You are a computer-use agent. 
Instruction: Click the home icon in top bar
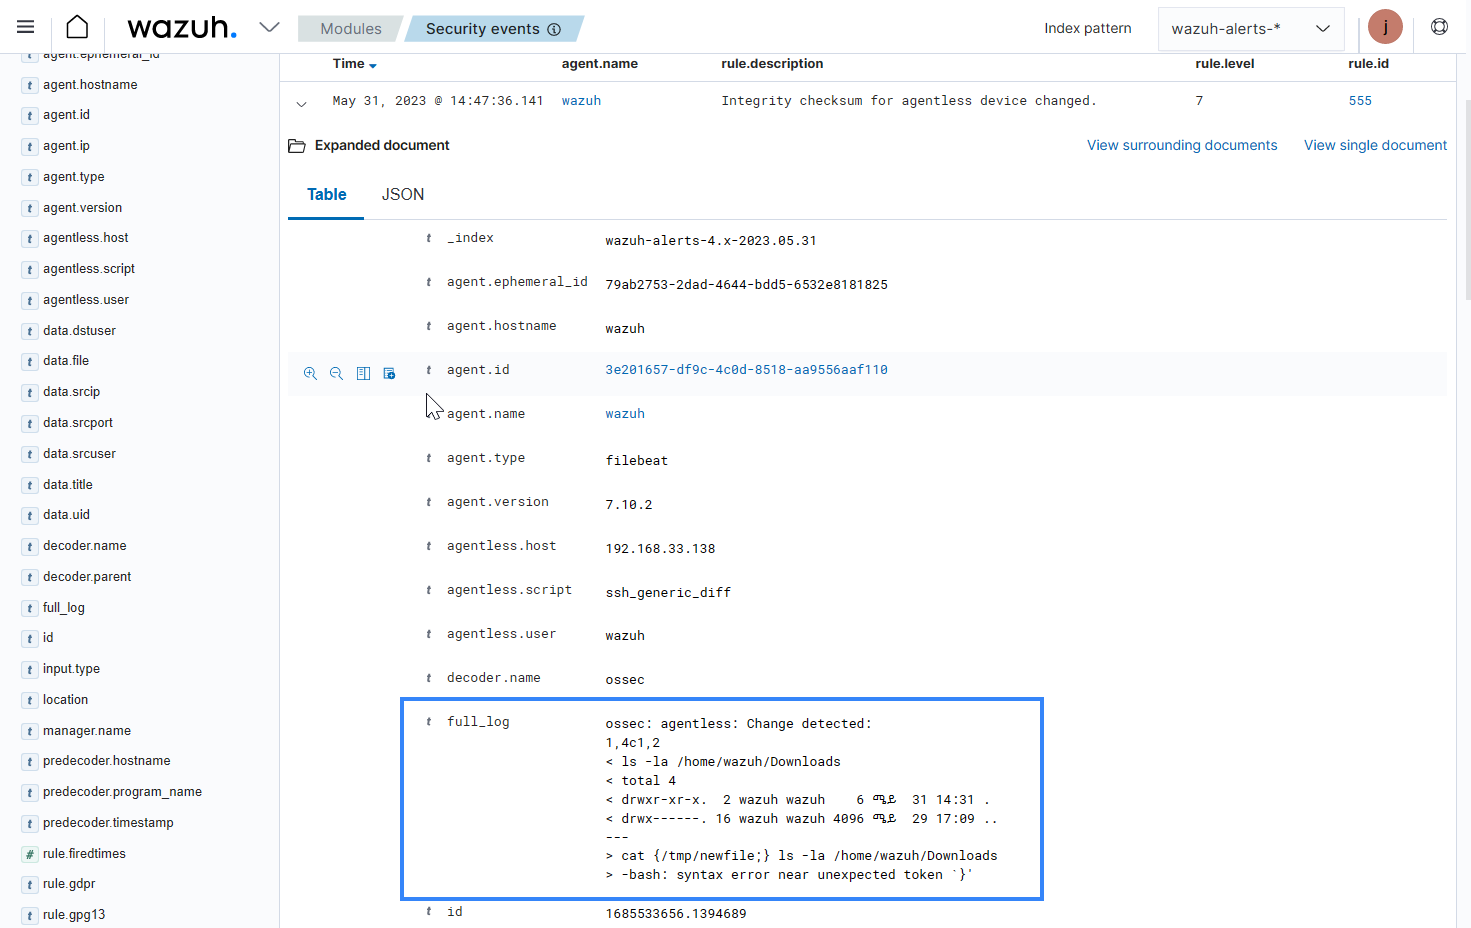pos(76,26)
